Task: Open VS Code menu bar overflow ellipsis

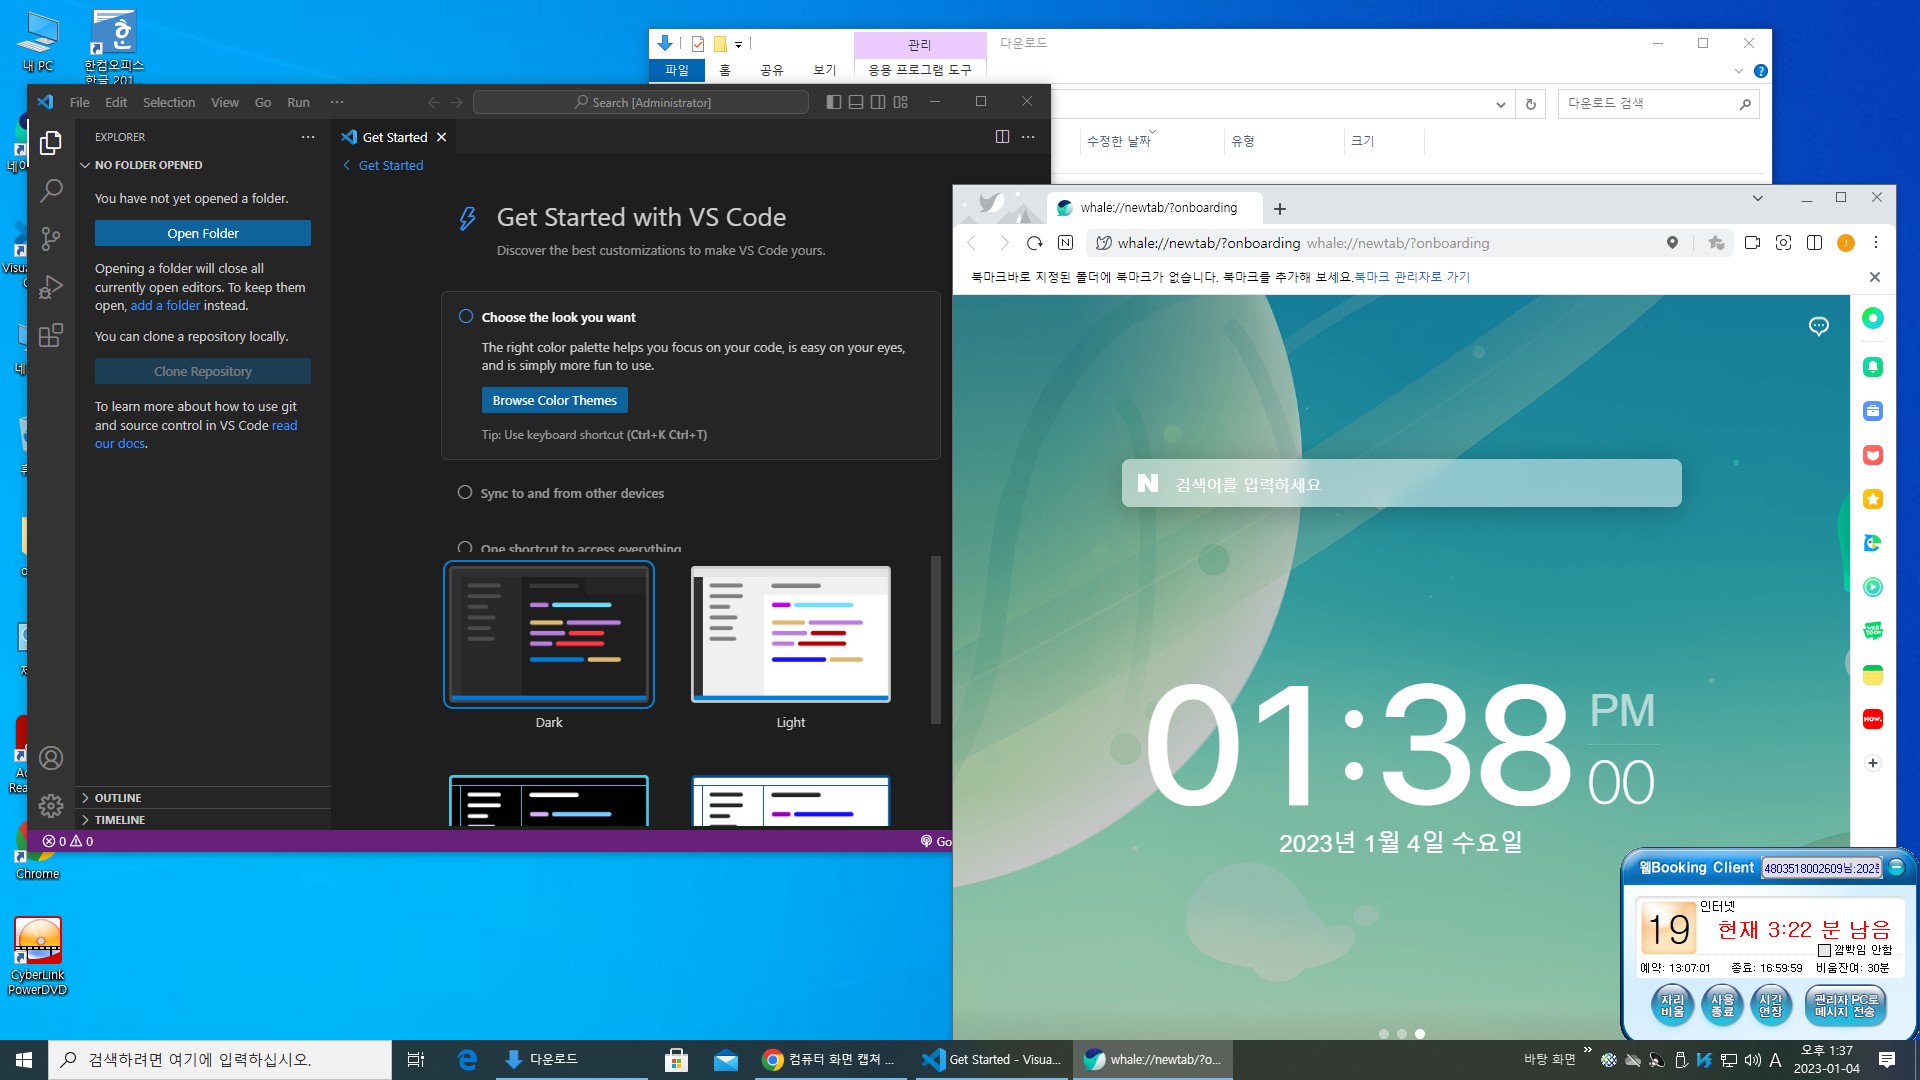Action: point(337,102)
